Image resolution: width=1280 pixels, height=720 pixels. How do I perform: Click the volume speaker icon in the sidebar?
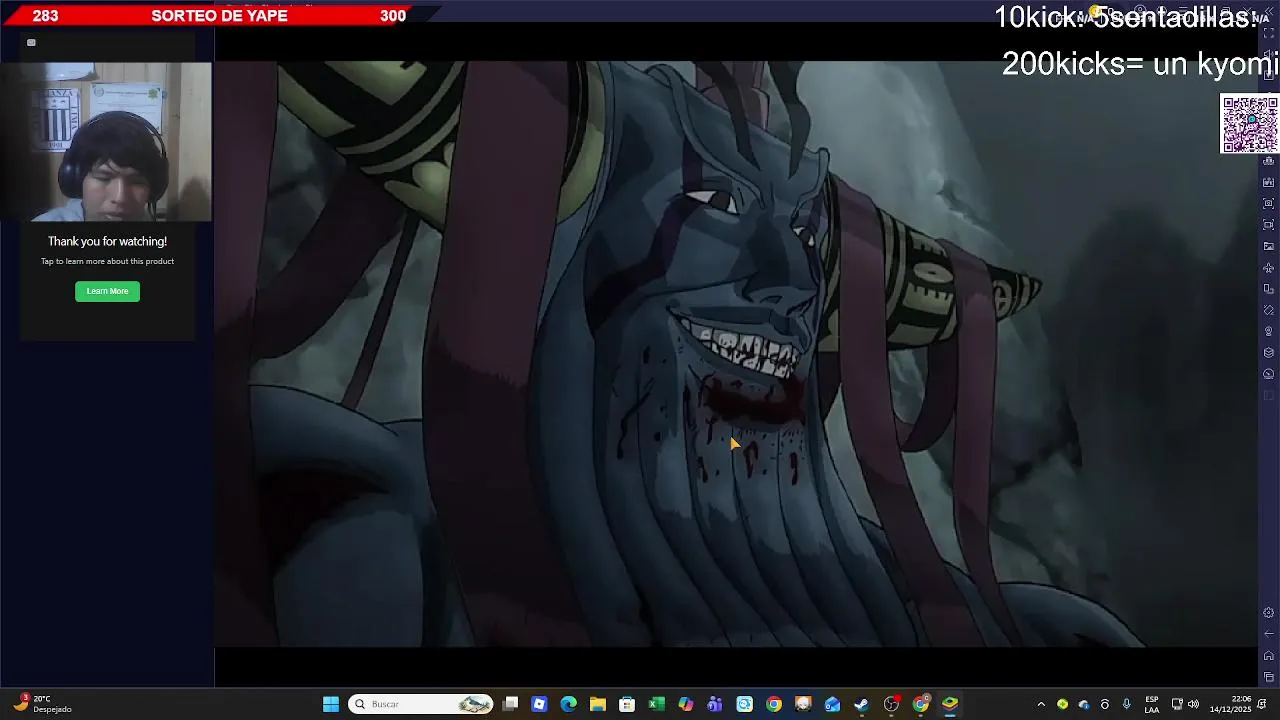1268,54
